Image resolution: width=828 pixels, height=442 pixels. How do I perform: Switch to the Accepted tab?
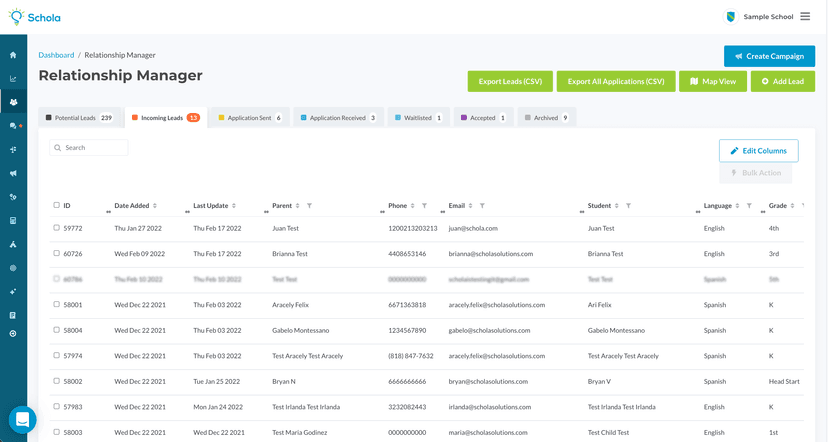click(x=484, y=118)
